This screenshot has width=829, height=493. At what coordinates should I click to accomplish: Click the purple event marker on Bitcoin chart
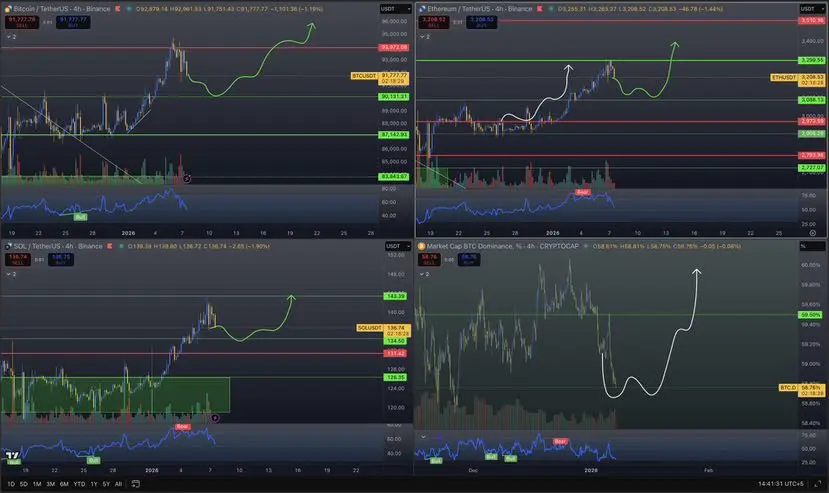tap(187, 179)
